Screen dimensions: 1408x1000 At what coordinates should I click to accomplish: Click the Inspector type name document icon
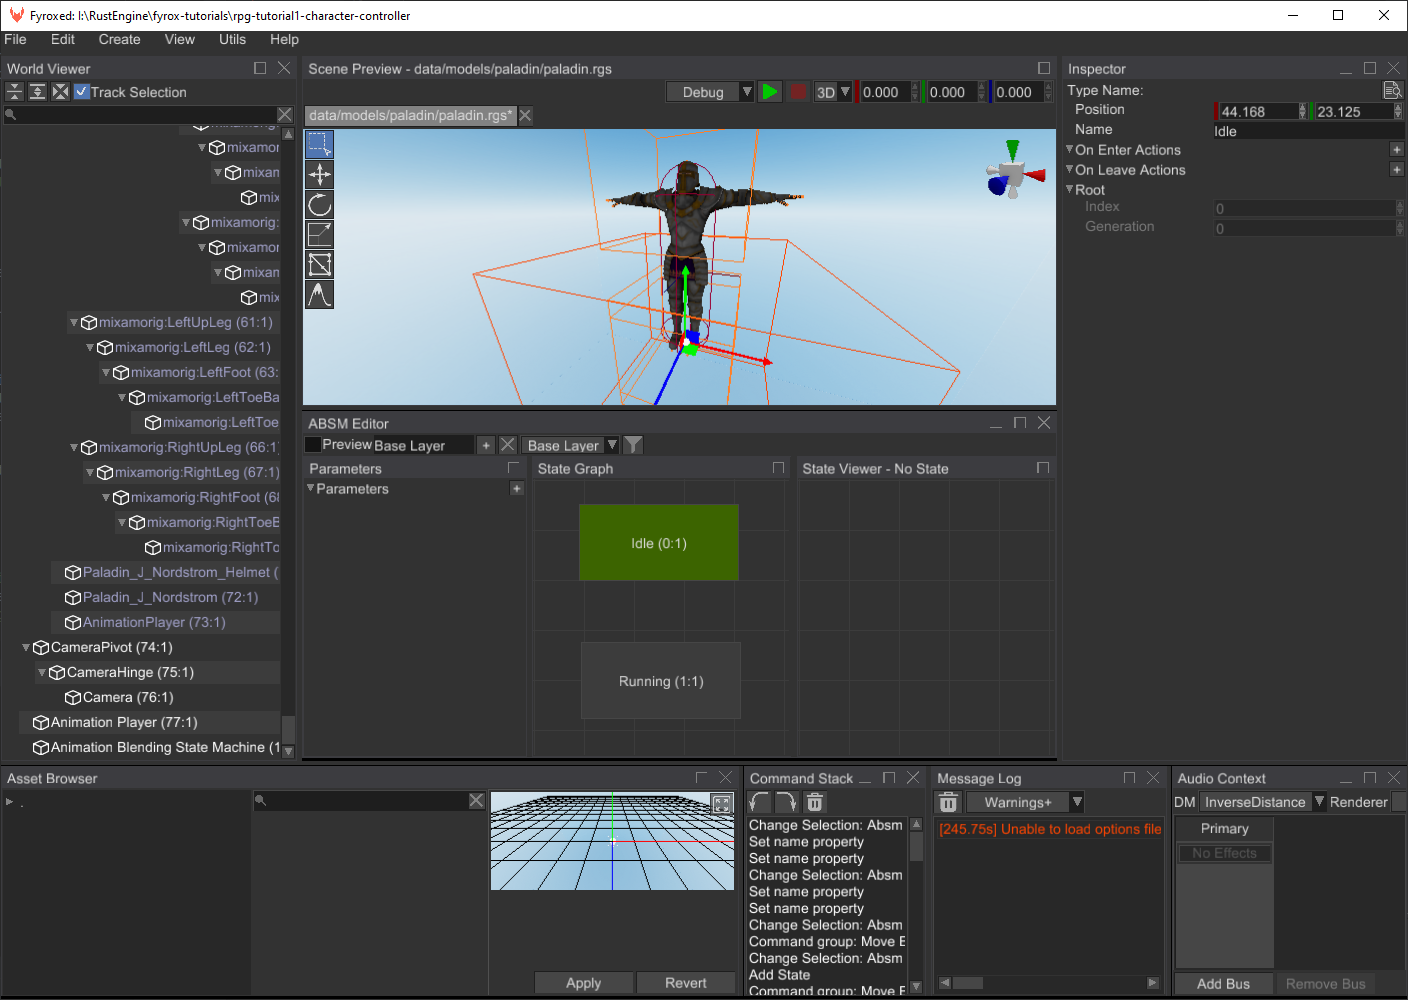pos(1392,90)
